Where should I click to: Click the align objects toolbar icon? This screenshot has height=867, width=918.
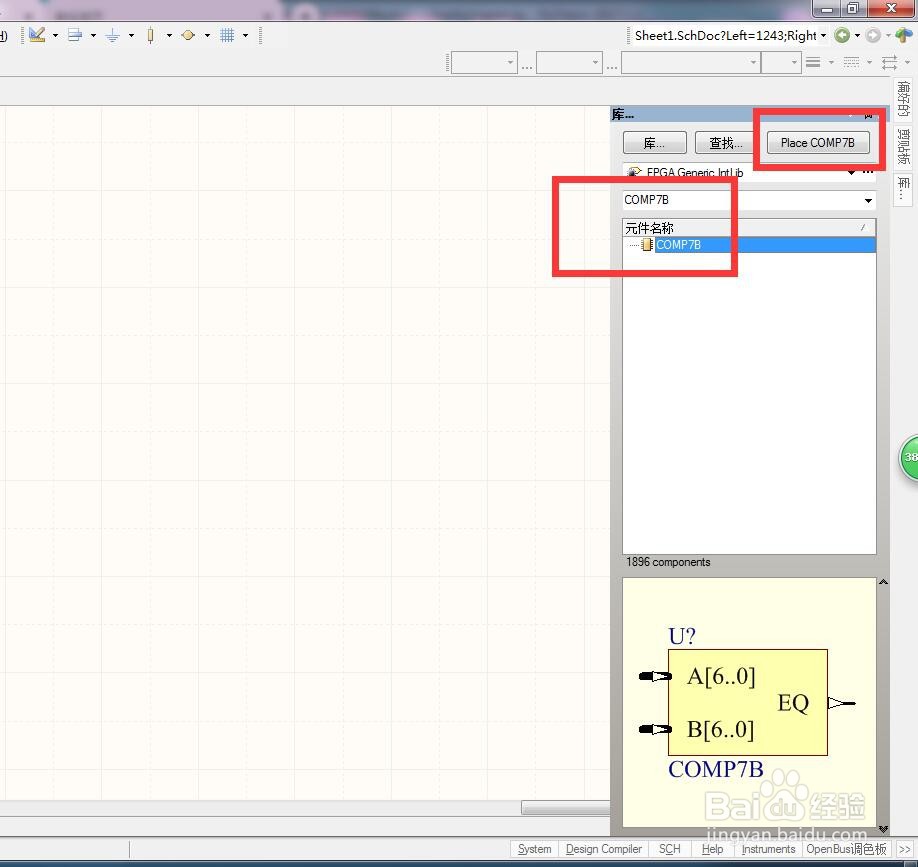[75, 35]
